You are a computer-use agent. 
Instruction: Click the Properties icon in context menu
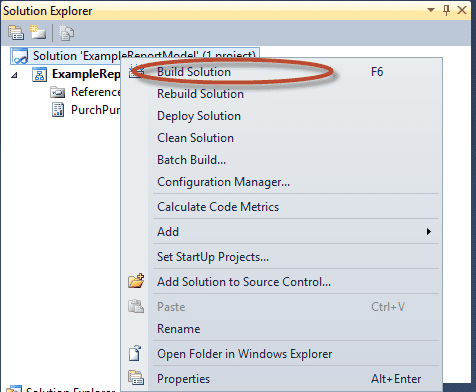coord(136,378)
